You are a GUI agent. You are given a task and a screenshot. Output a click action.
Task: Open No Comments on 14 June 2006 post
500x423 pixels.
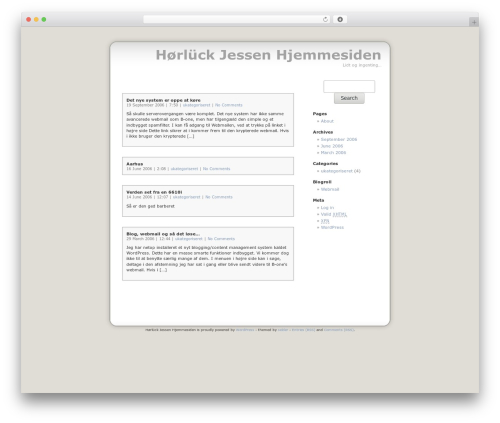click(x=219, y=197)
